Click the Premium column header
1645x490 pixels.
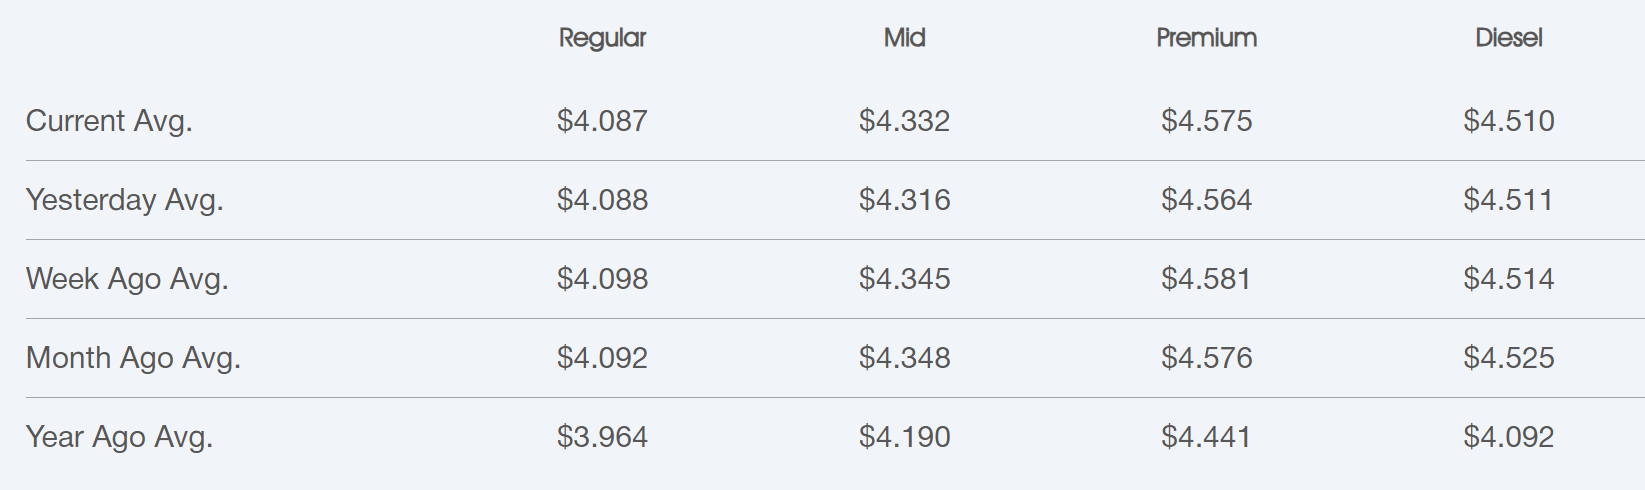tap(1206, 38)
